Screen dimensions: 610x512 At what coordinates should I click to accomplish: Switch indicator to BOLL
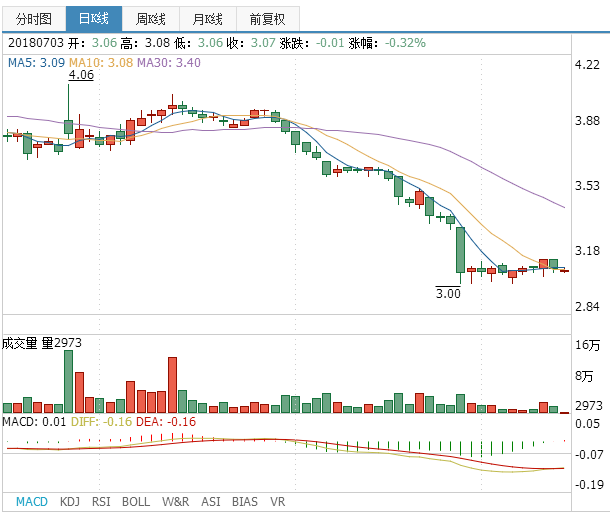tap(136, 501)
